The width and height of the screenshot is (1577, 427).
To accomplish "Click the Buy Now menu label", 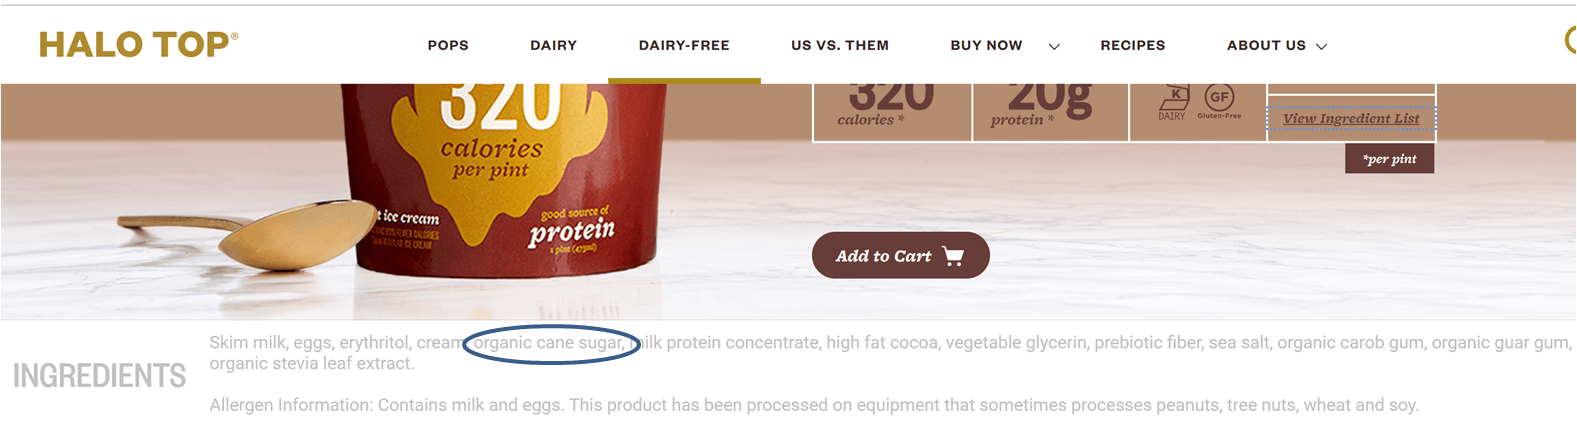I will pyautogui.click(x=986, y=45).
